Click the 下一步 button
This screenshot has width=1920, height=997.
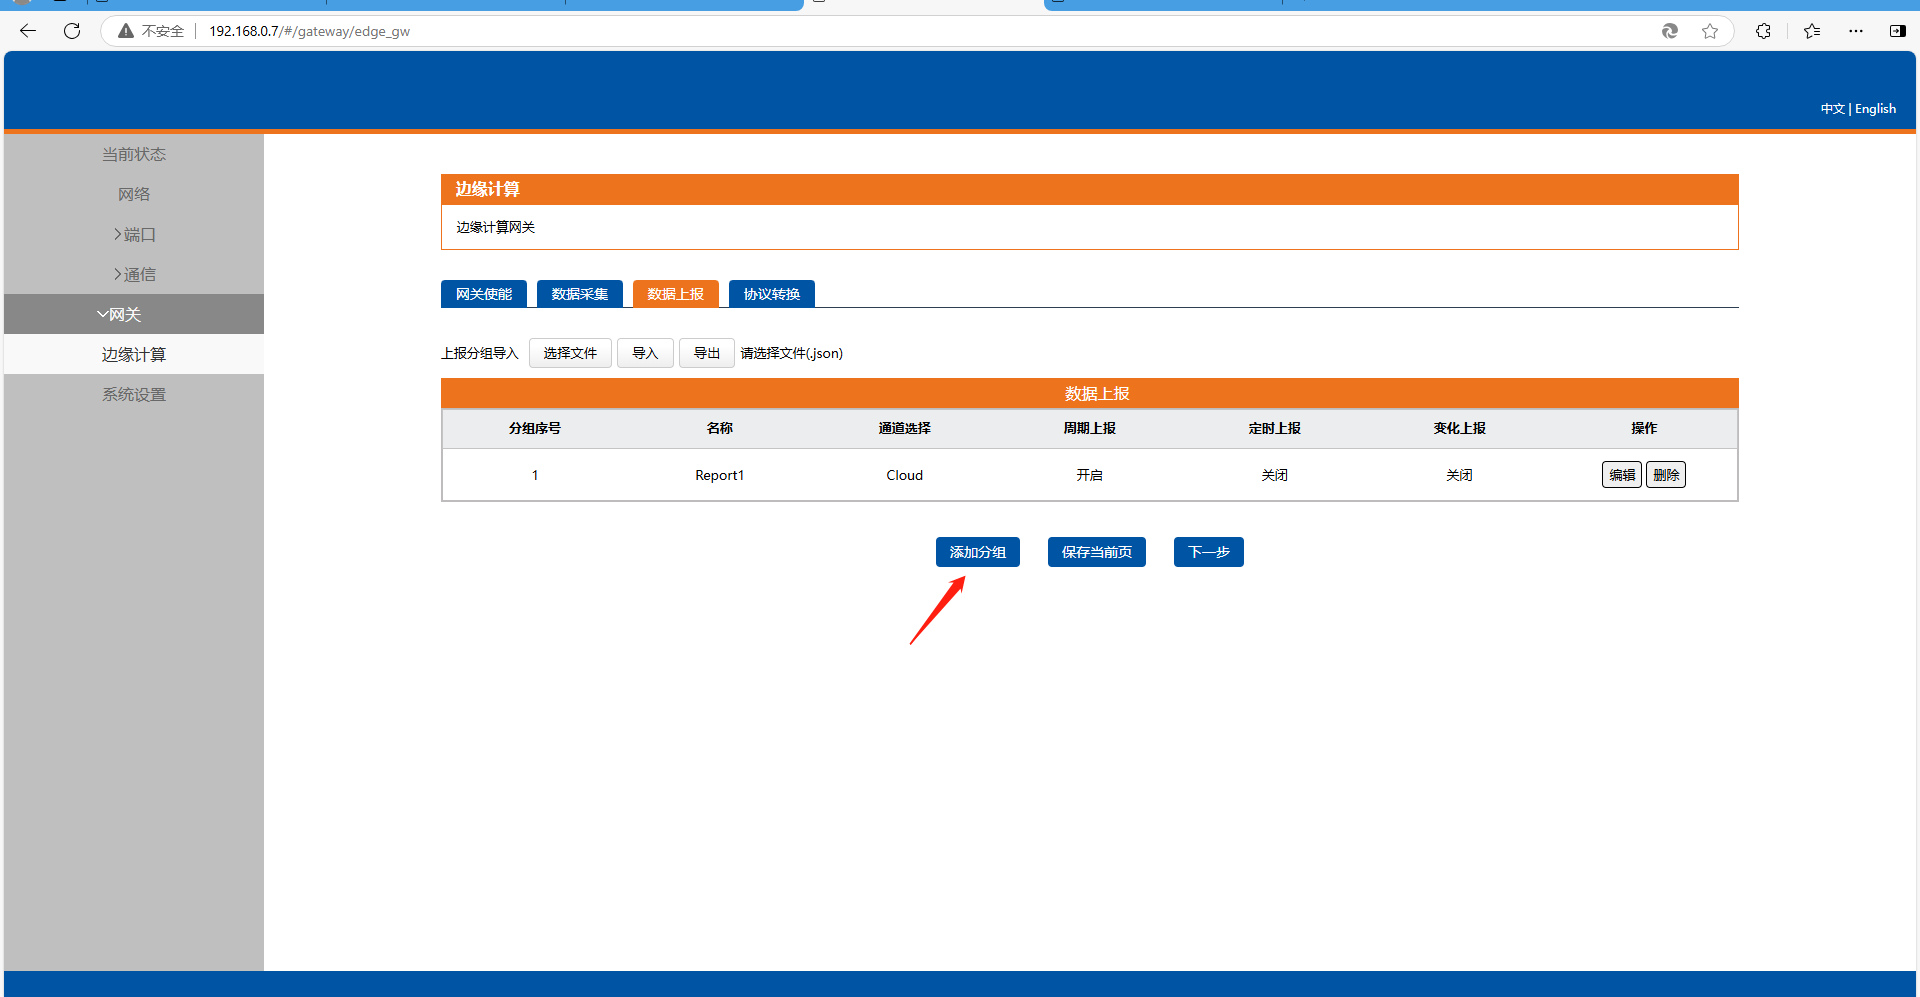1209,552
